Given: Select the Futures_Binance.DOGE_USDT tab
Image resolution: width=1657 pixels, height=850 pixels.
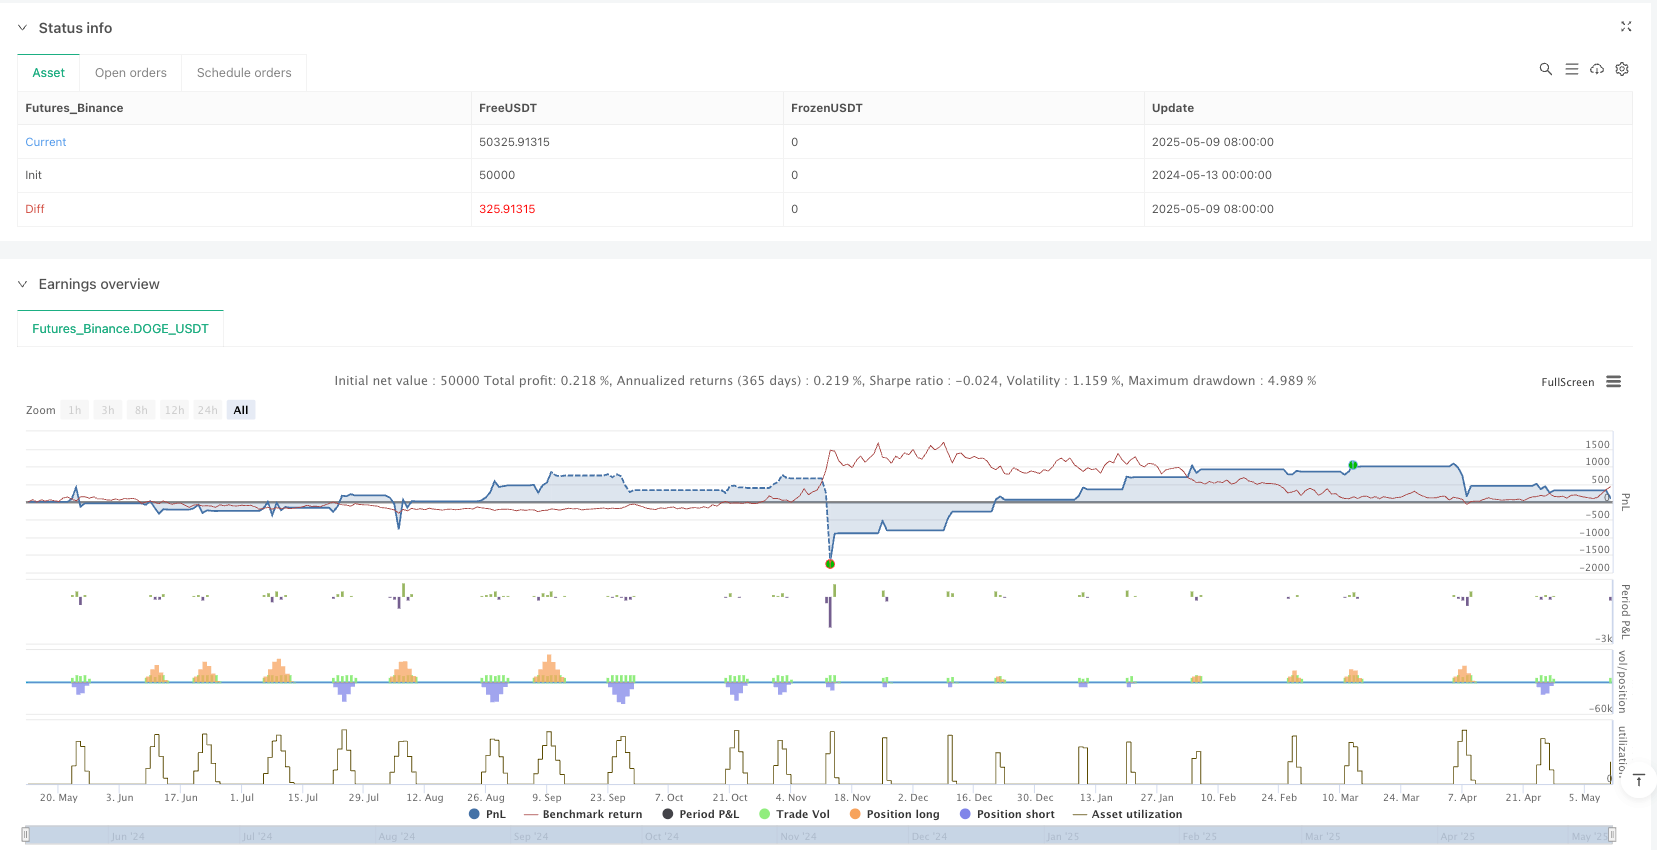Looking at the screenshot, I should pos(120,329).
